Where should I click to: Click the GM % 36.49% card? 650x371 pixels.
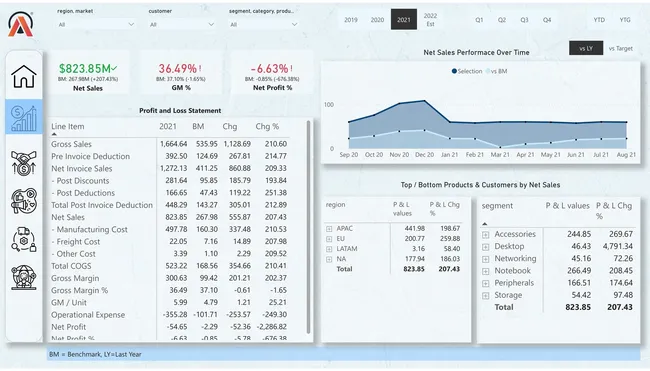tap(181, 73)
